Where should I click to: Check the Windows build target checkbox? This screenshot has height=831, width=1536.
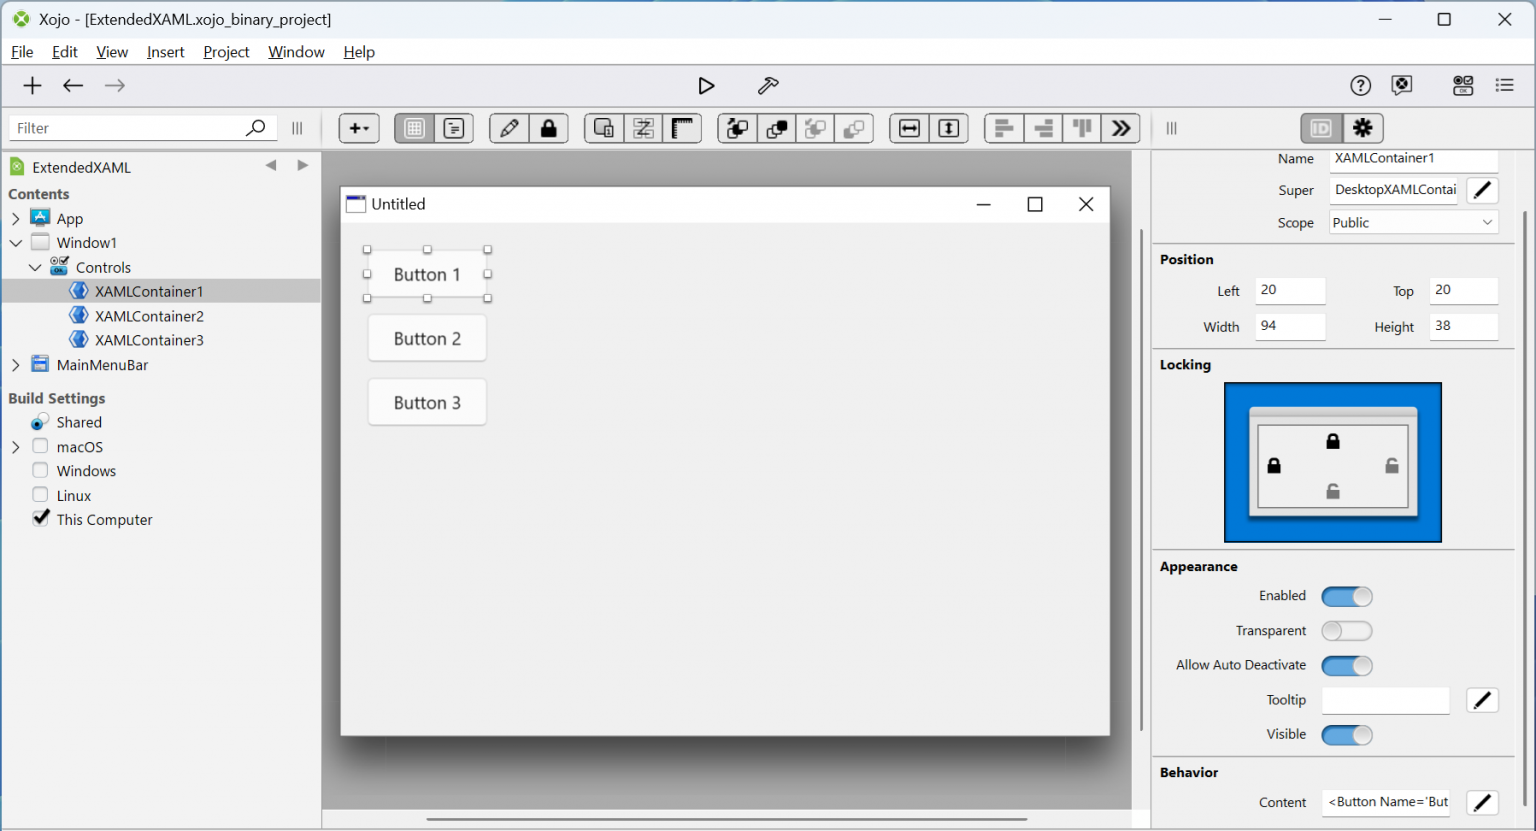point(40,470)
